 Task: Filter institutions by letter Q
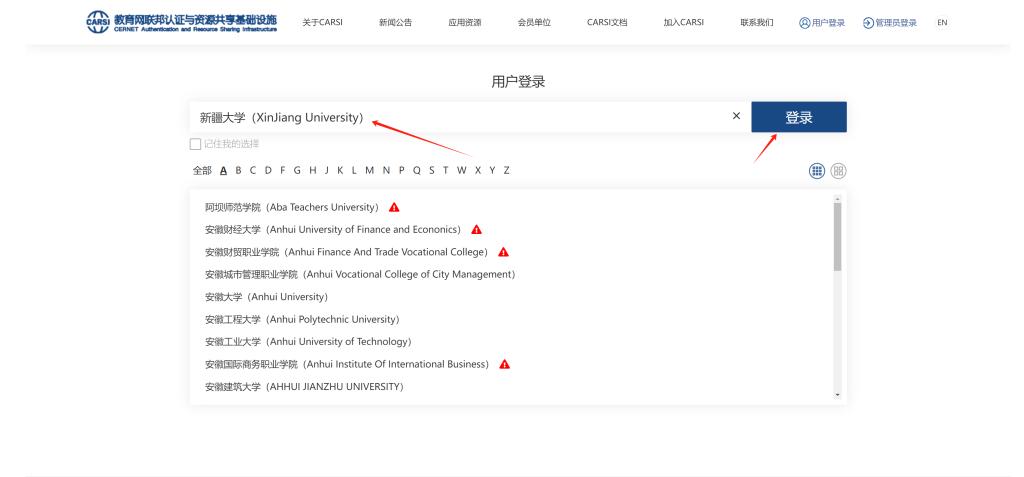417,171
